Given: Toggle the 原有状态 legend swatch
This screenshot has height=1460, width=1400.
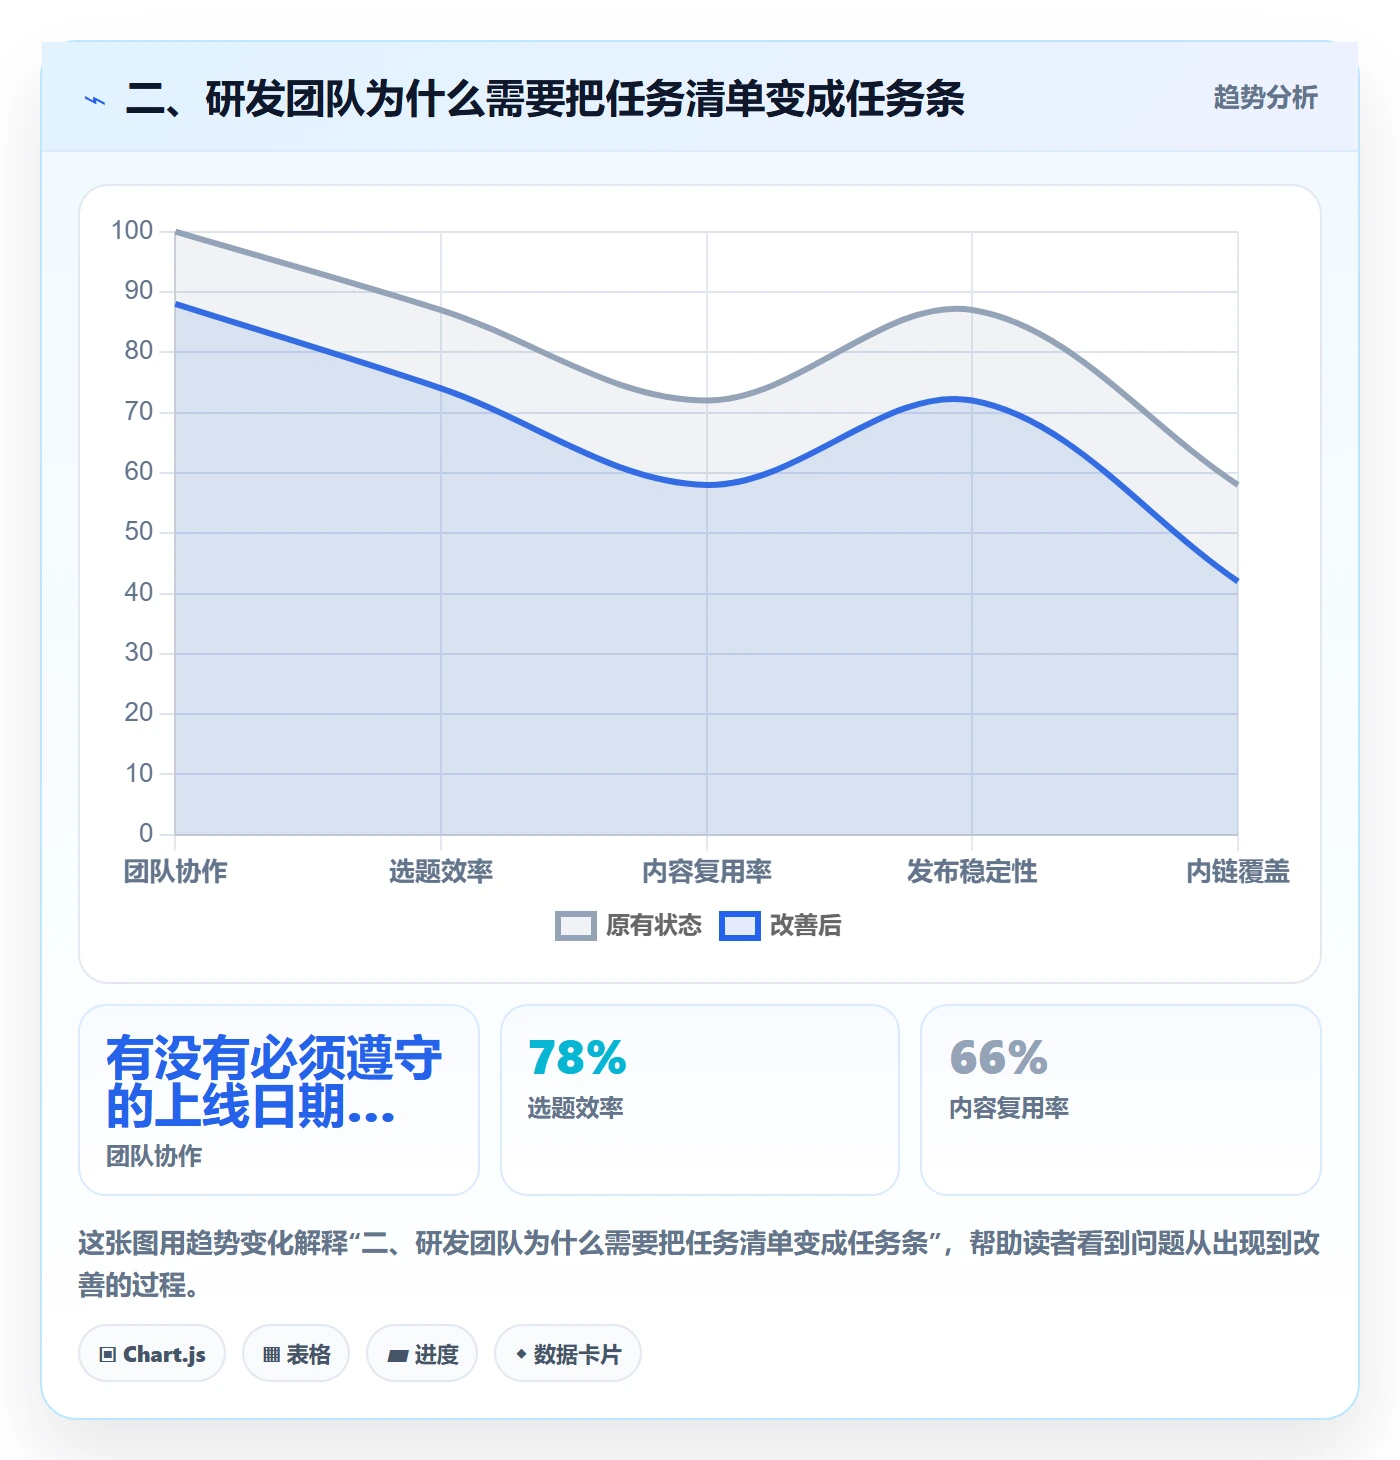Looking at the screenshot, I should [575, 926].
